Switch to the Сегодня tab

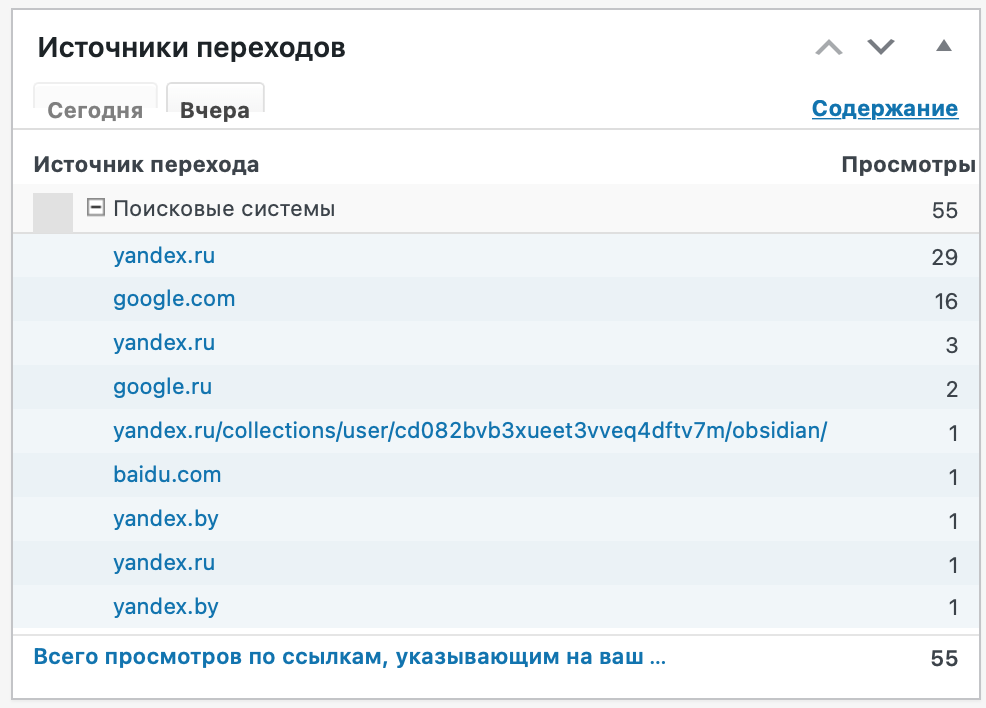click(x=95, y=110)
